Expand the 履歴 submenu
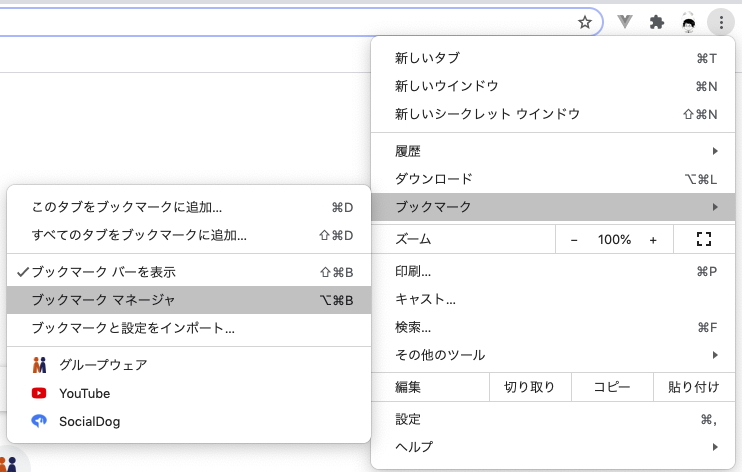 click(553, 151)
